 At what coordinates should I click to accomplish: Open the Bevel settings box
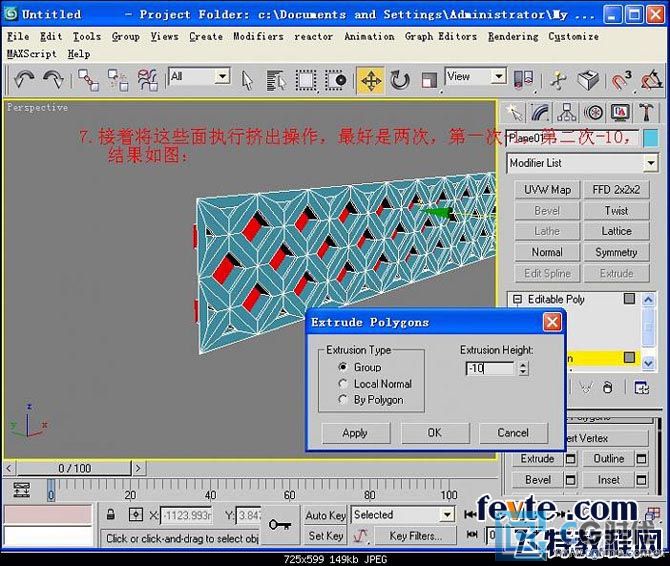(x=570, y=480)
